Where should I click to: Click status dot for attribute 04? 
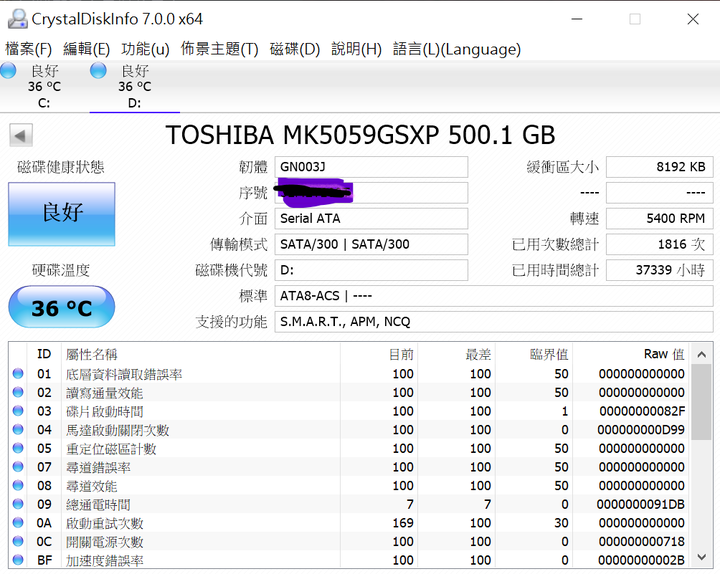point(18,429)
